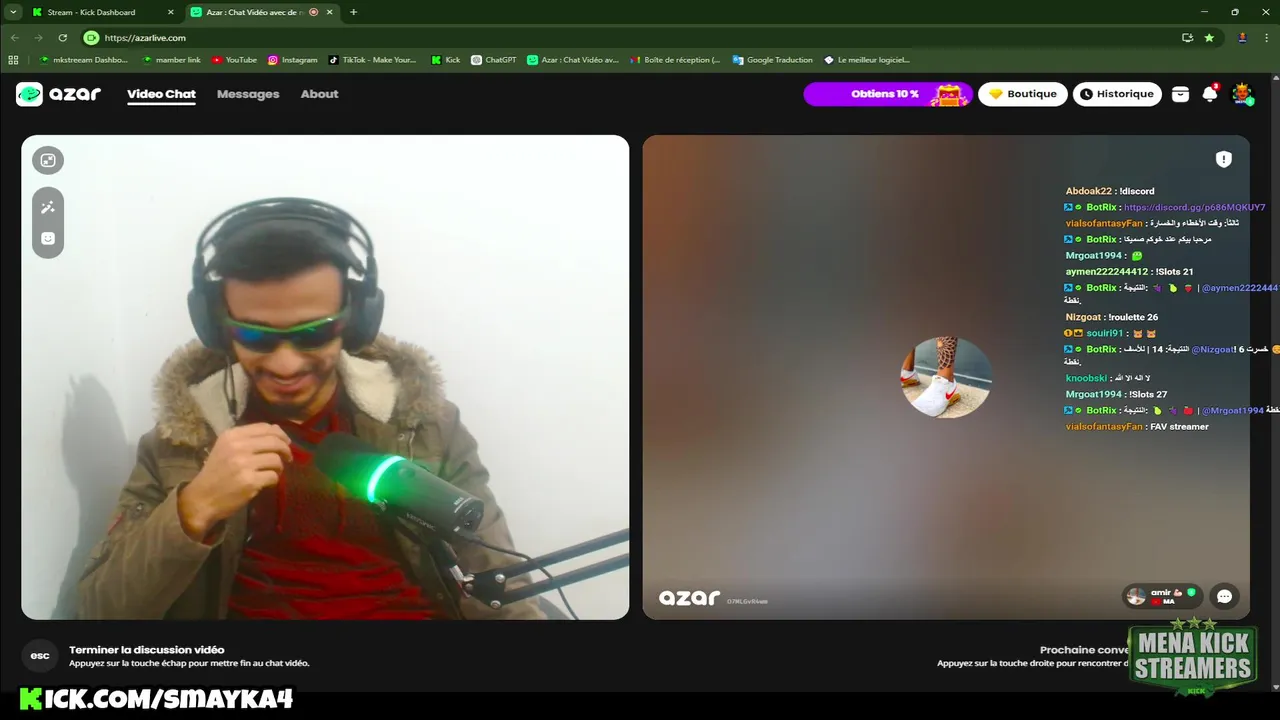Click chat message 'FAV streamer'
This screenshot has height=720, width=1280.
click(x=1179, y=426)
